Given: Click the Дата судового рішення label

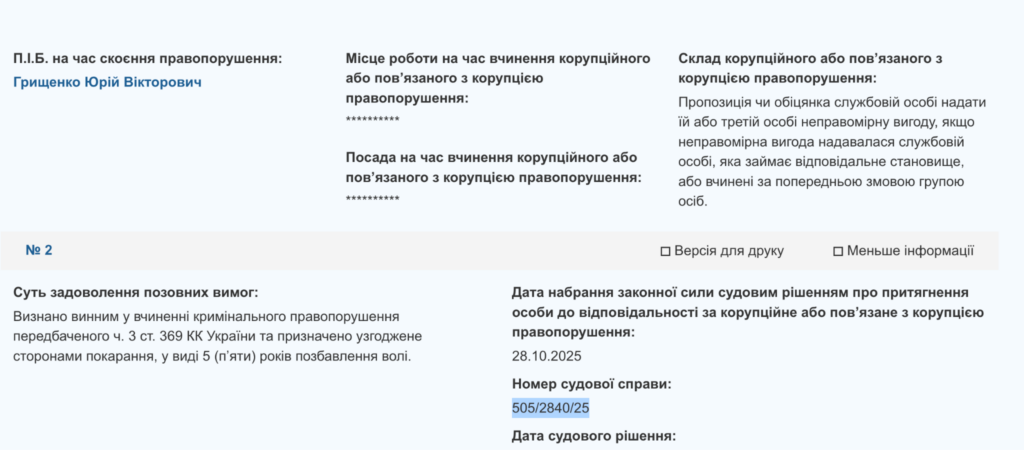Looking at the screenshot, I should pos(594,436).
